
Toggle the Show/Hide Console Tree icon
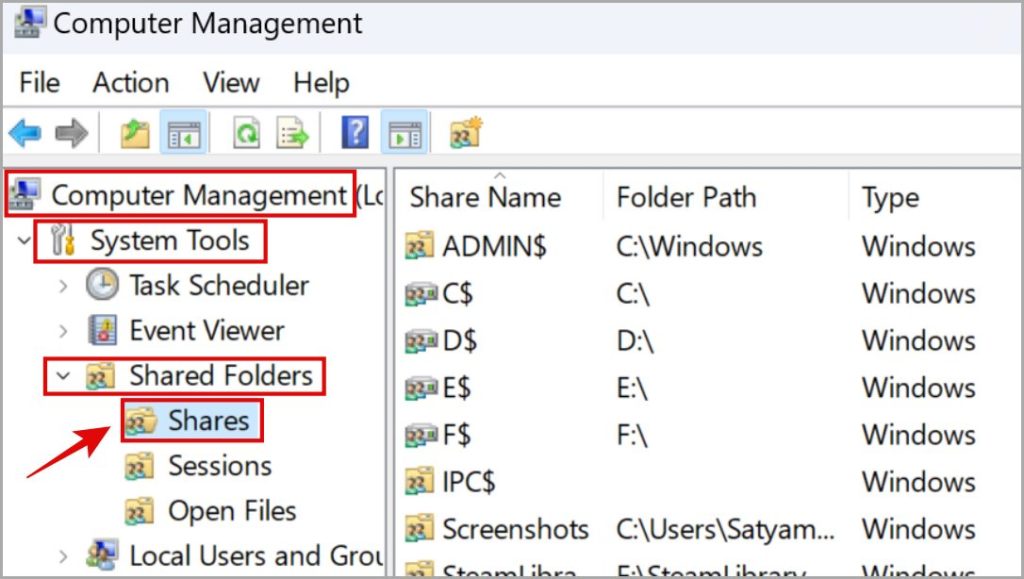(x=185, y=131)
